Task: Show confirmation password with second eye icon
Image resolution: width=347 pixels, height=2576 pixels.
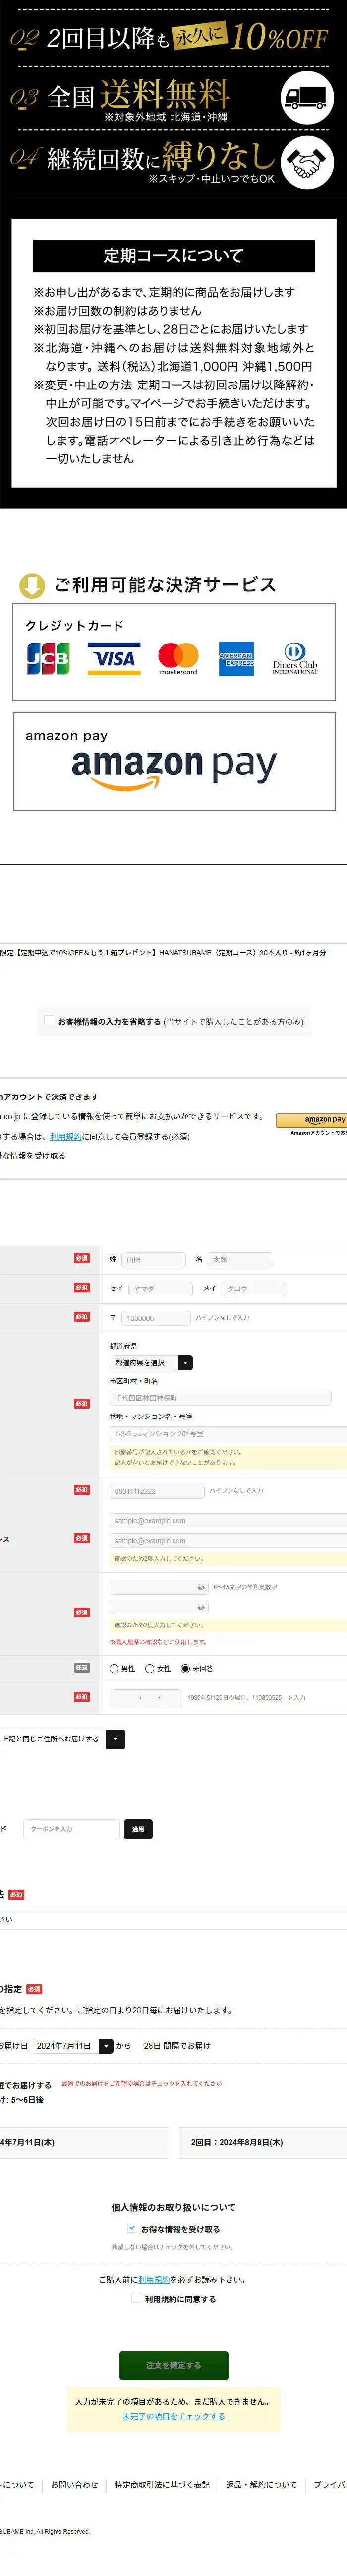Action: point(201,1607)
